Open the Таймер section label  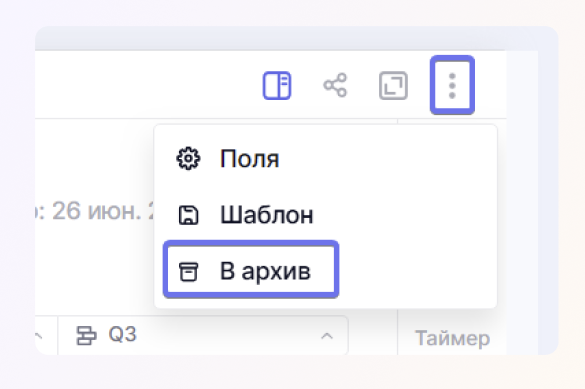(x=452, y=338)
